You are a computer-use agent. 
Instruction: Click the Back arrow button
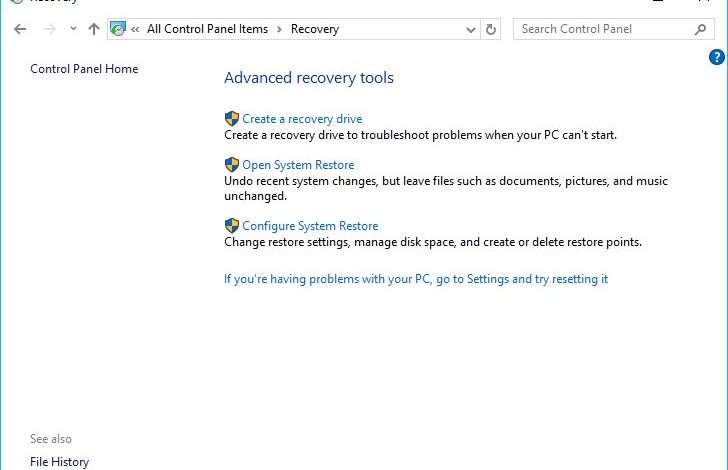20,29
